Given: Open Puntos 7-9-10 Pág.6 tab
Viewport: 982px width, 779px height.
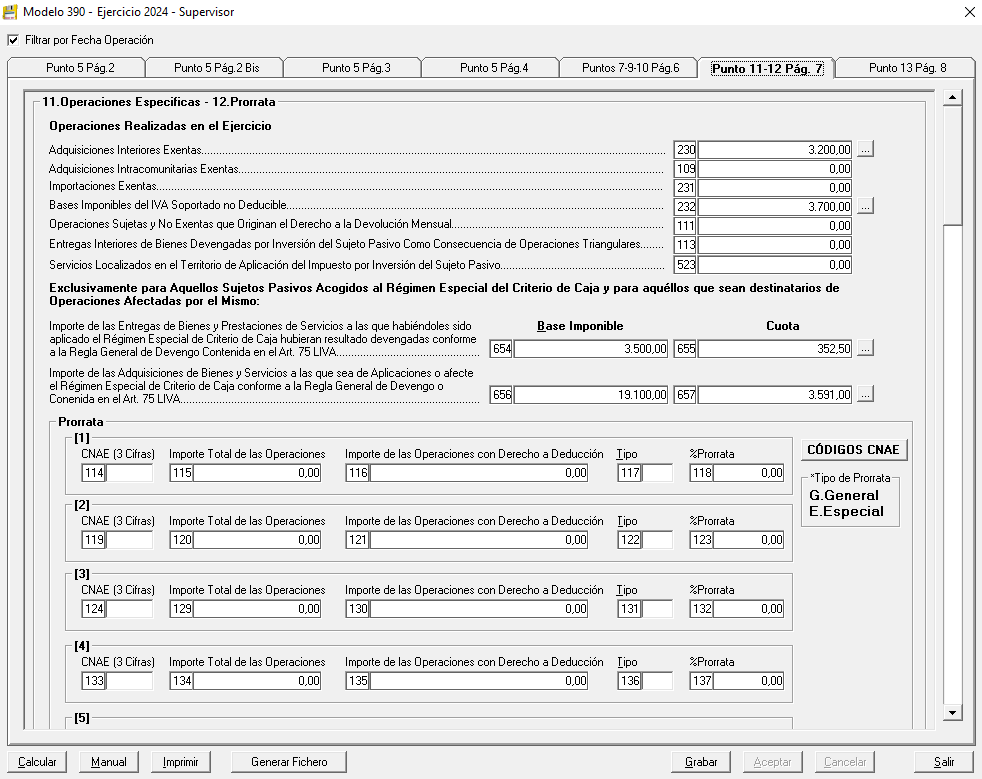Looking at the screenshot, I should (x=630, y=68).
